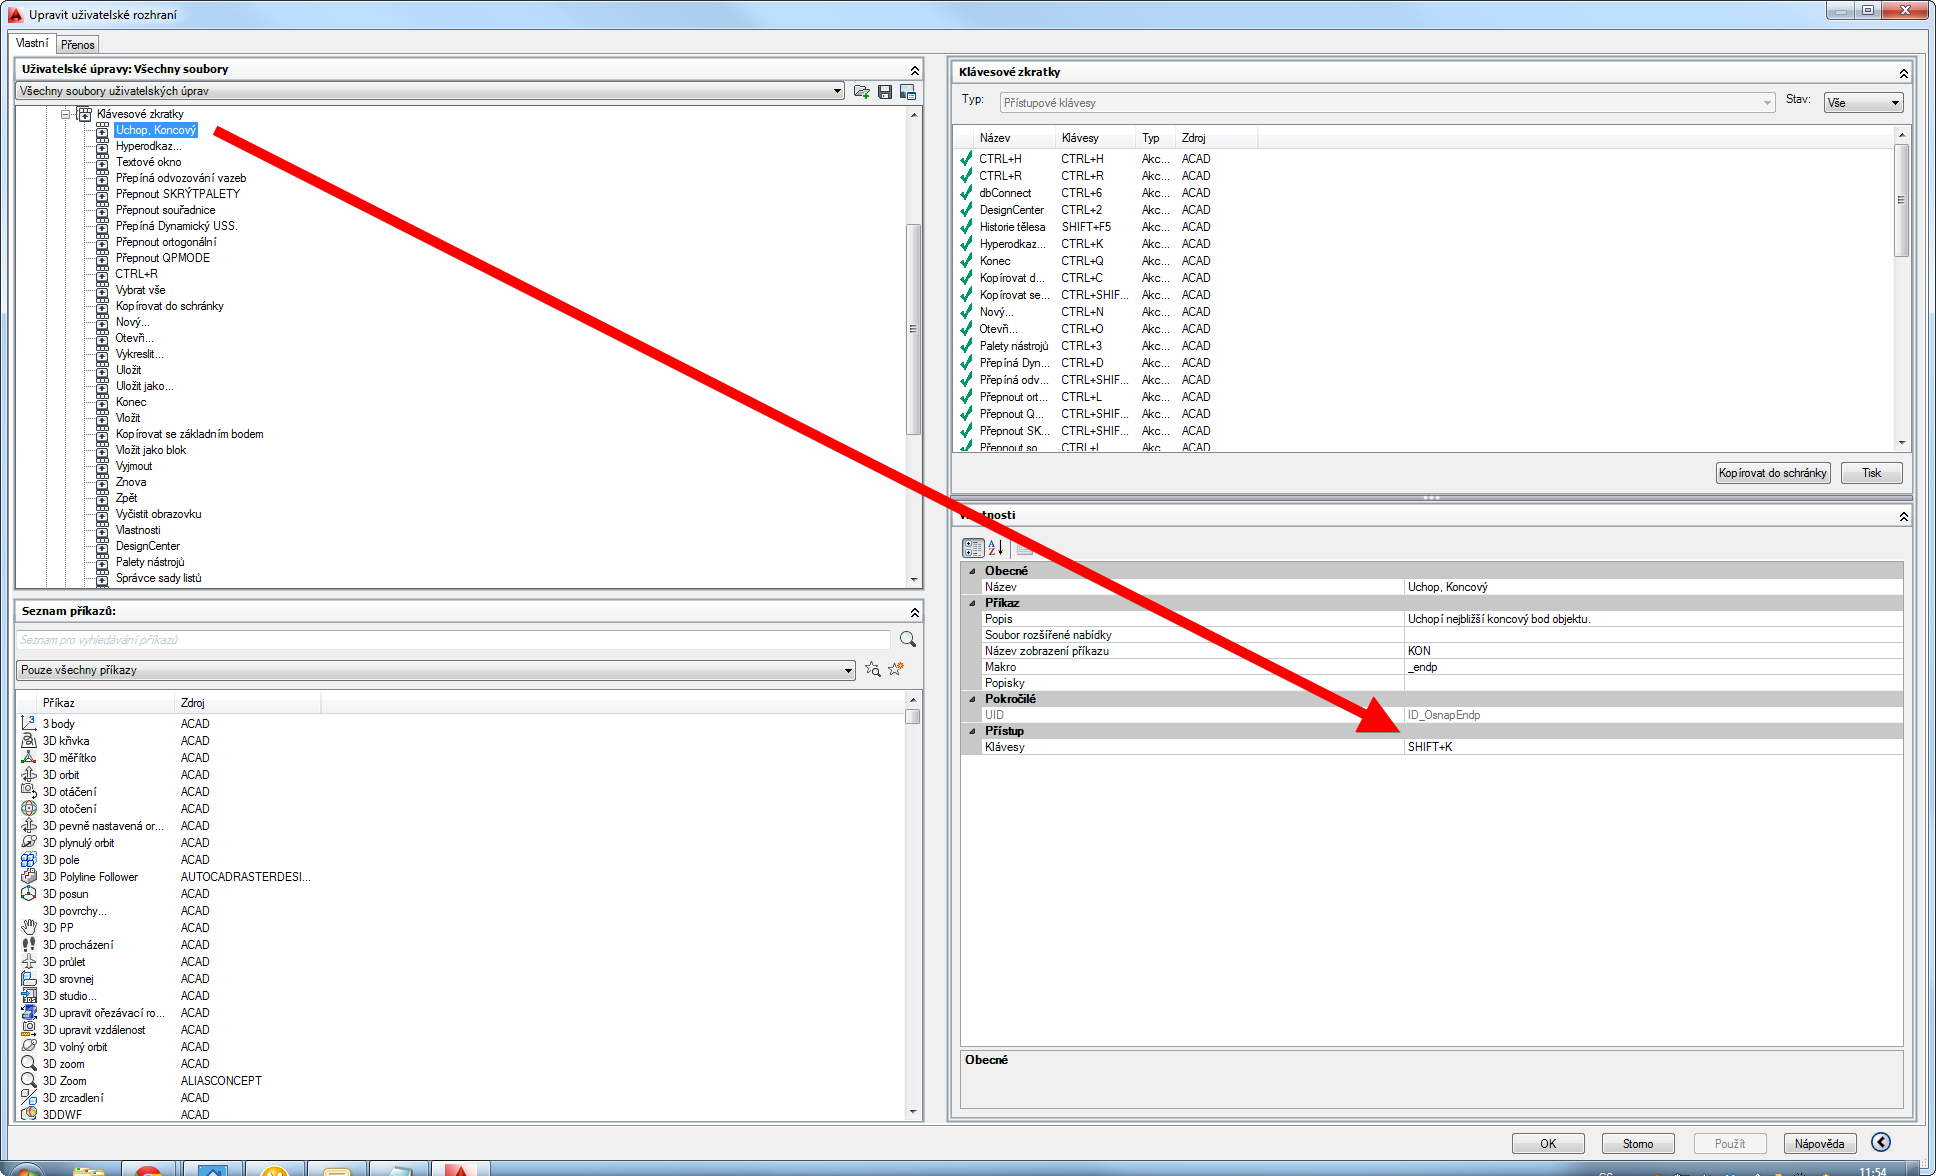The height and width of the screenshot is (1176, 1936).
Task: Collapse the Obecné property category
Action: click(x=972, y=571)
